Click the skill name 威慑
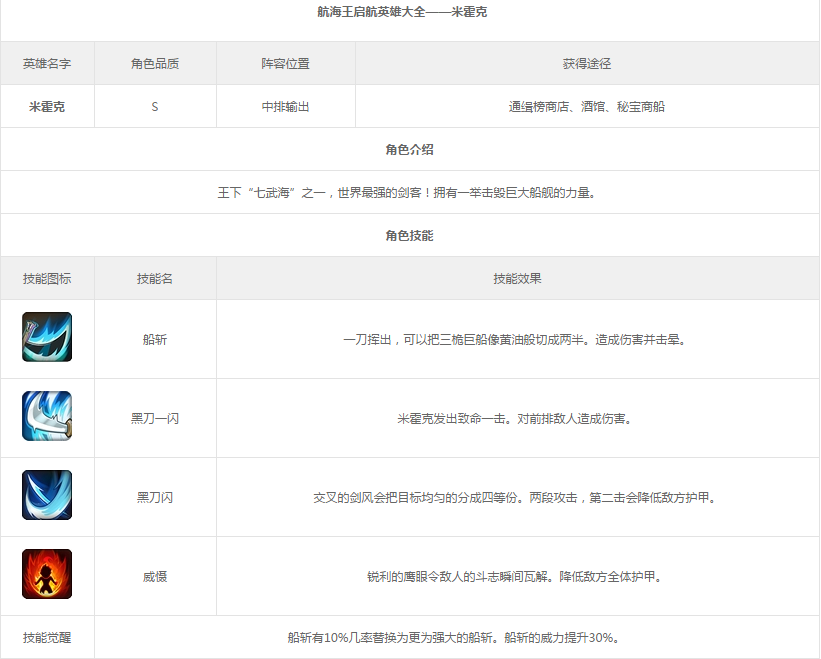 click(155, 577)
